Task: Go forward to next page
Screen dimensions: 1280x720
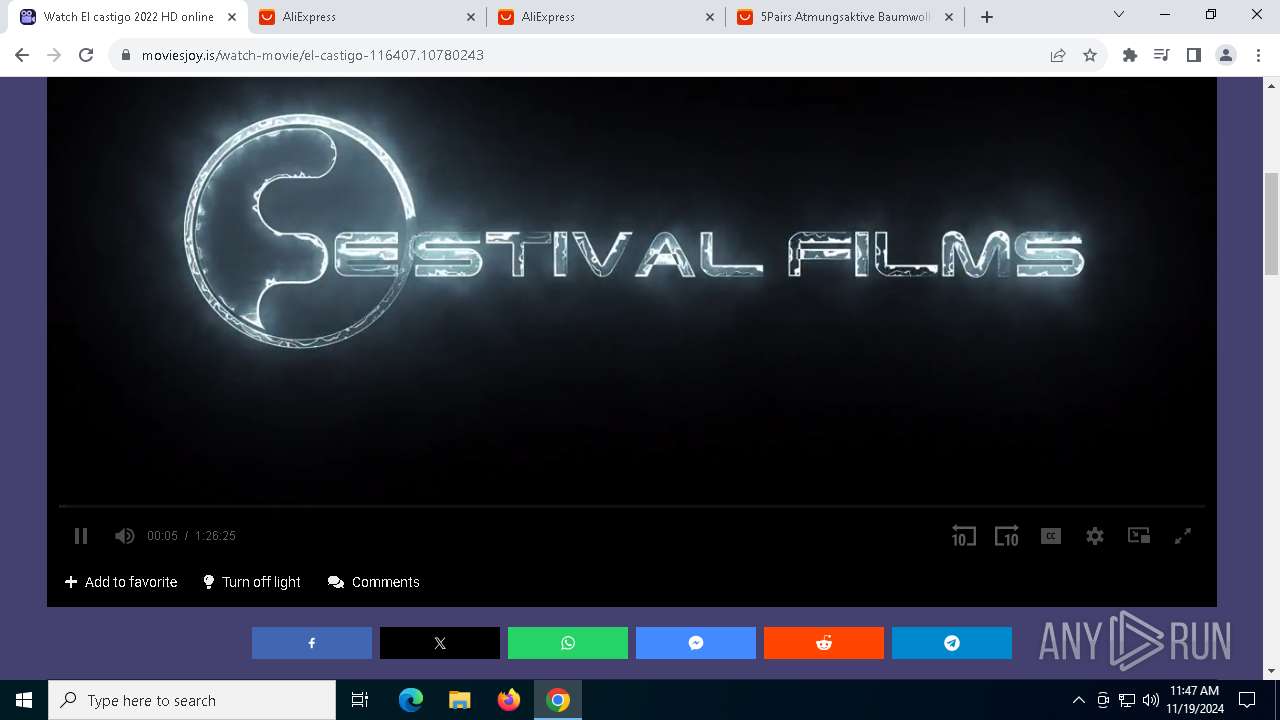Action: 54,55
